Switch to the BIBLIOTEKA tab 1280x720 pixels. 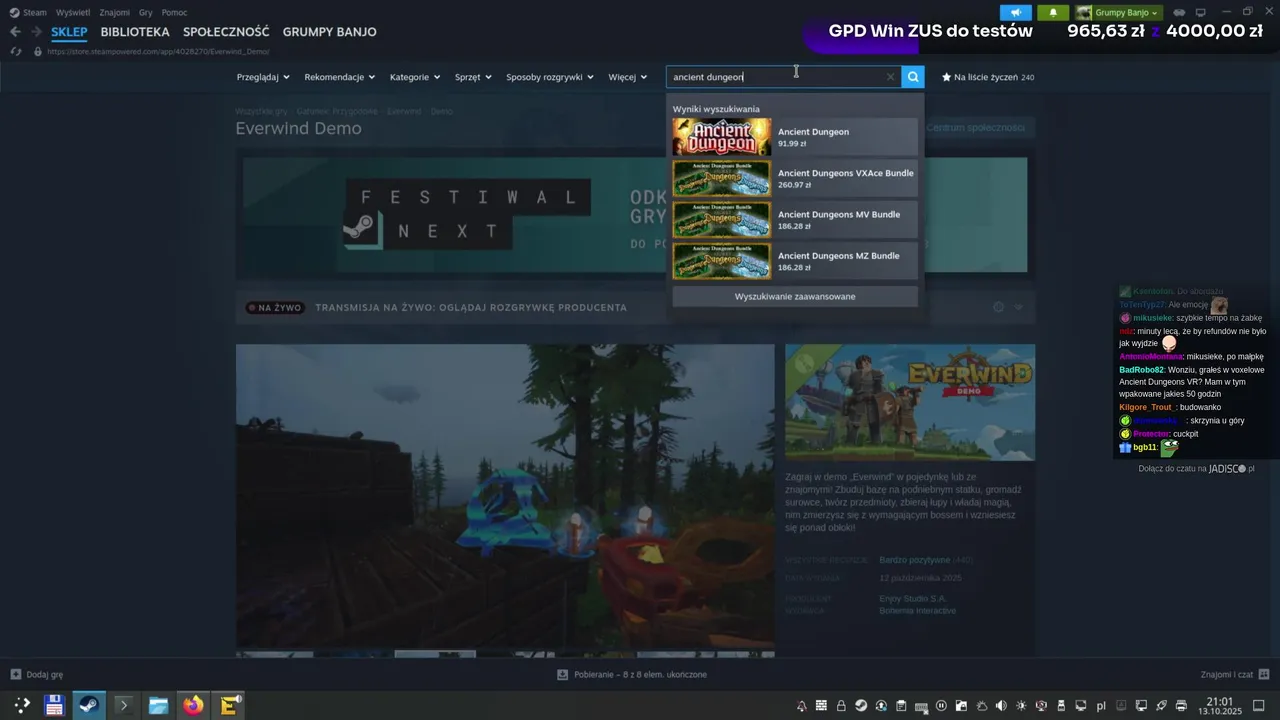point(135,32)
